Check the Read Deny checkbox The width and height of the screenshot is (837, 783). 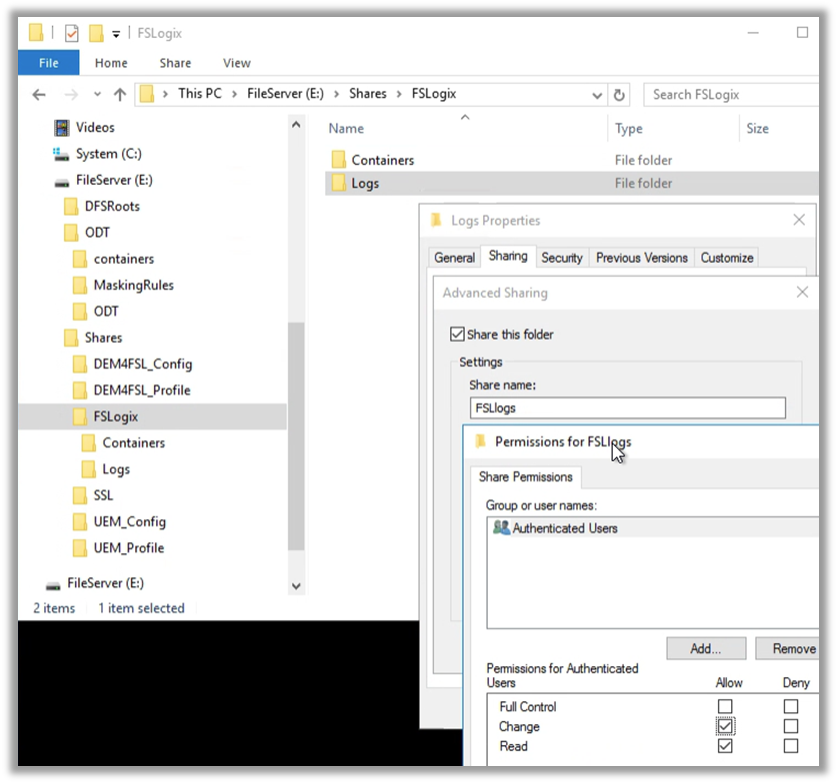791,746
